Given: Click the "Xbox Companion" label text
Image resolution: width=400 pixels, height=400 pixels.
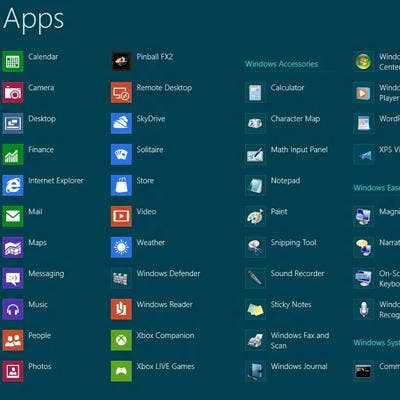Looking at the screenshot, I should pos(165,336).
